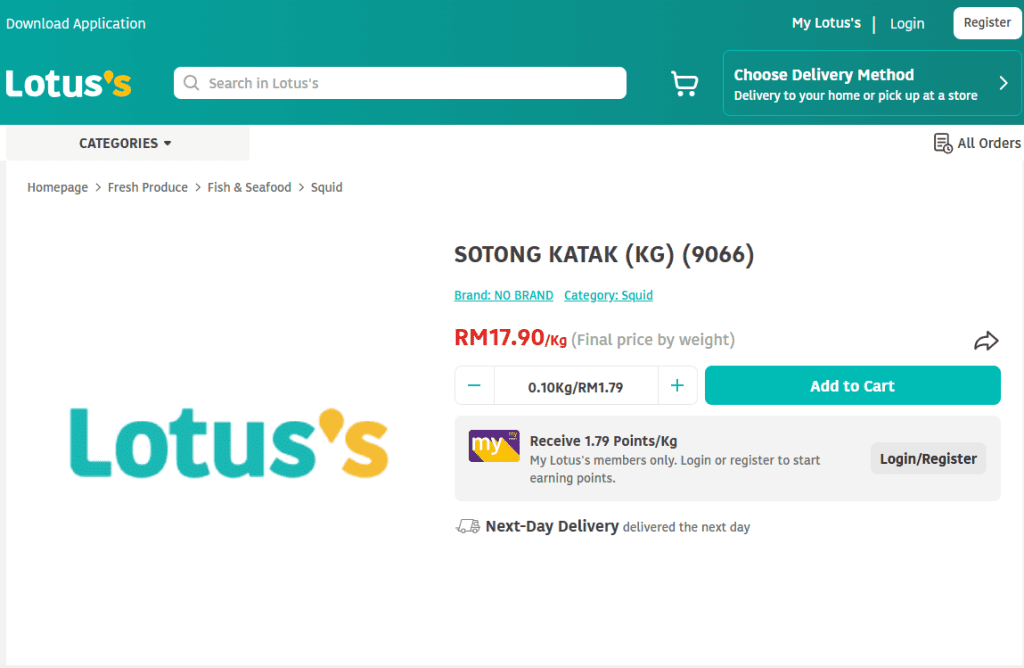Click the Login/Register button
The image size is (1024, 668).
coord(928,458)
